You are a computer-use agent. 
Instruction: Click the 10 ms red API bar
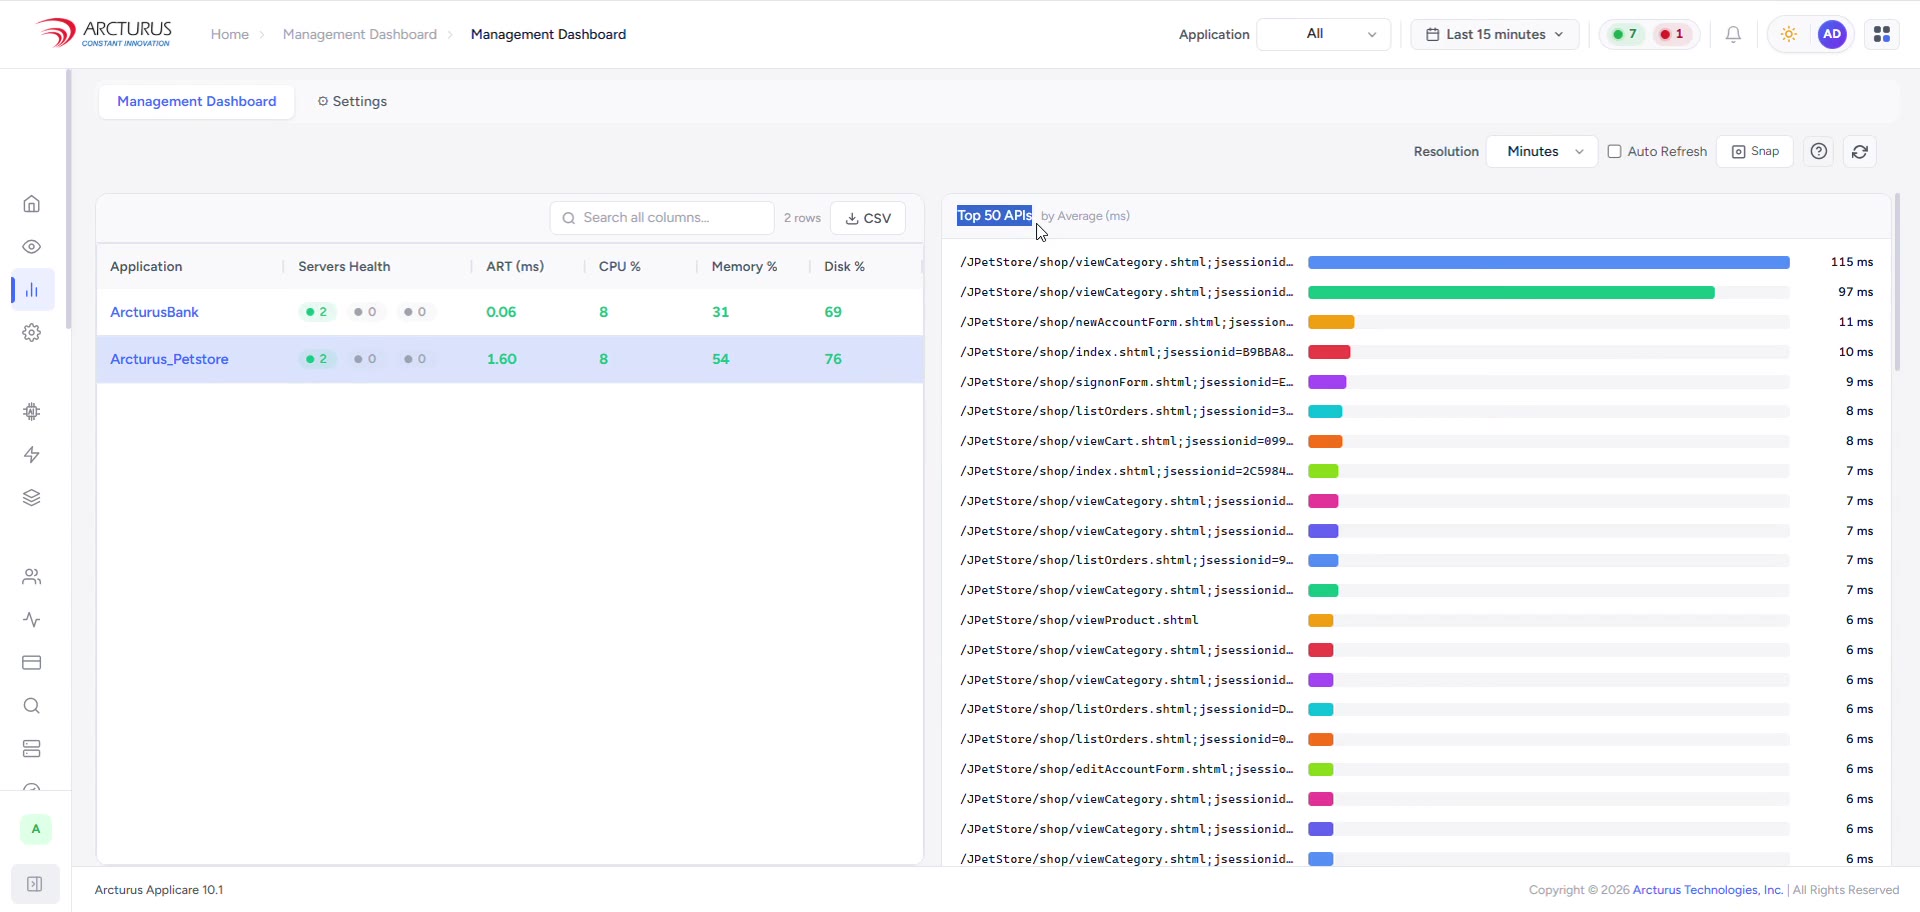pyautogui.click(x=1329, y=352)
